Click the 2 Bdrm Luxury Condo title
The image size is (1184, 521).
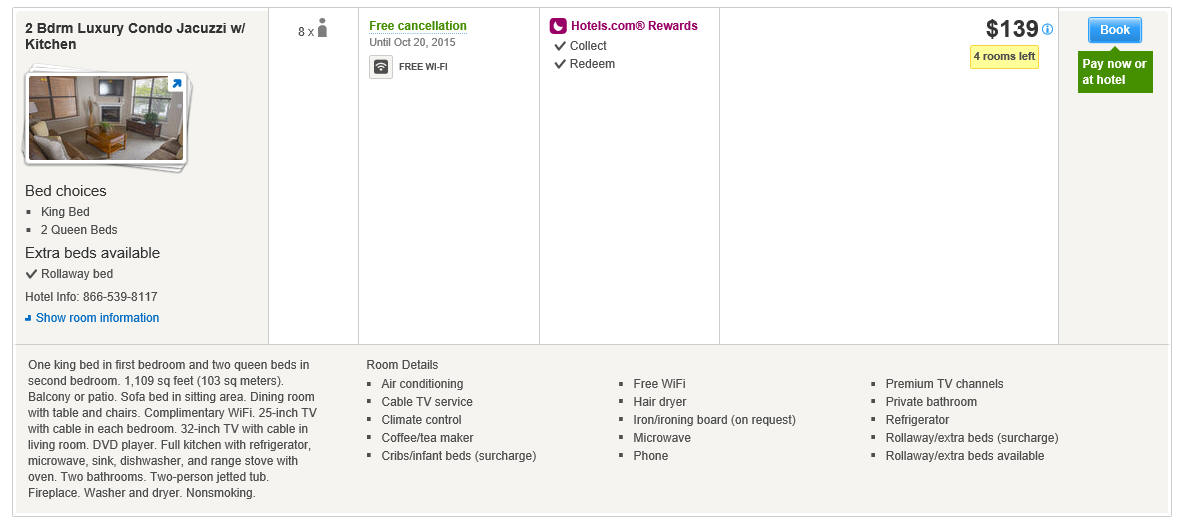[135, 36]
